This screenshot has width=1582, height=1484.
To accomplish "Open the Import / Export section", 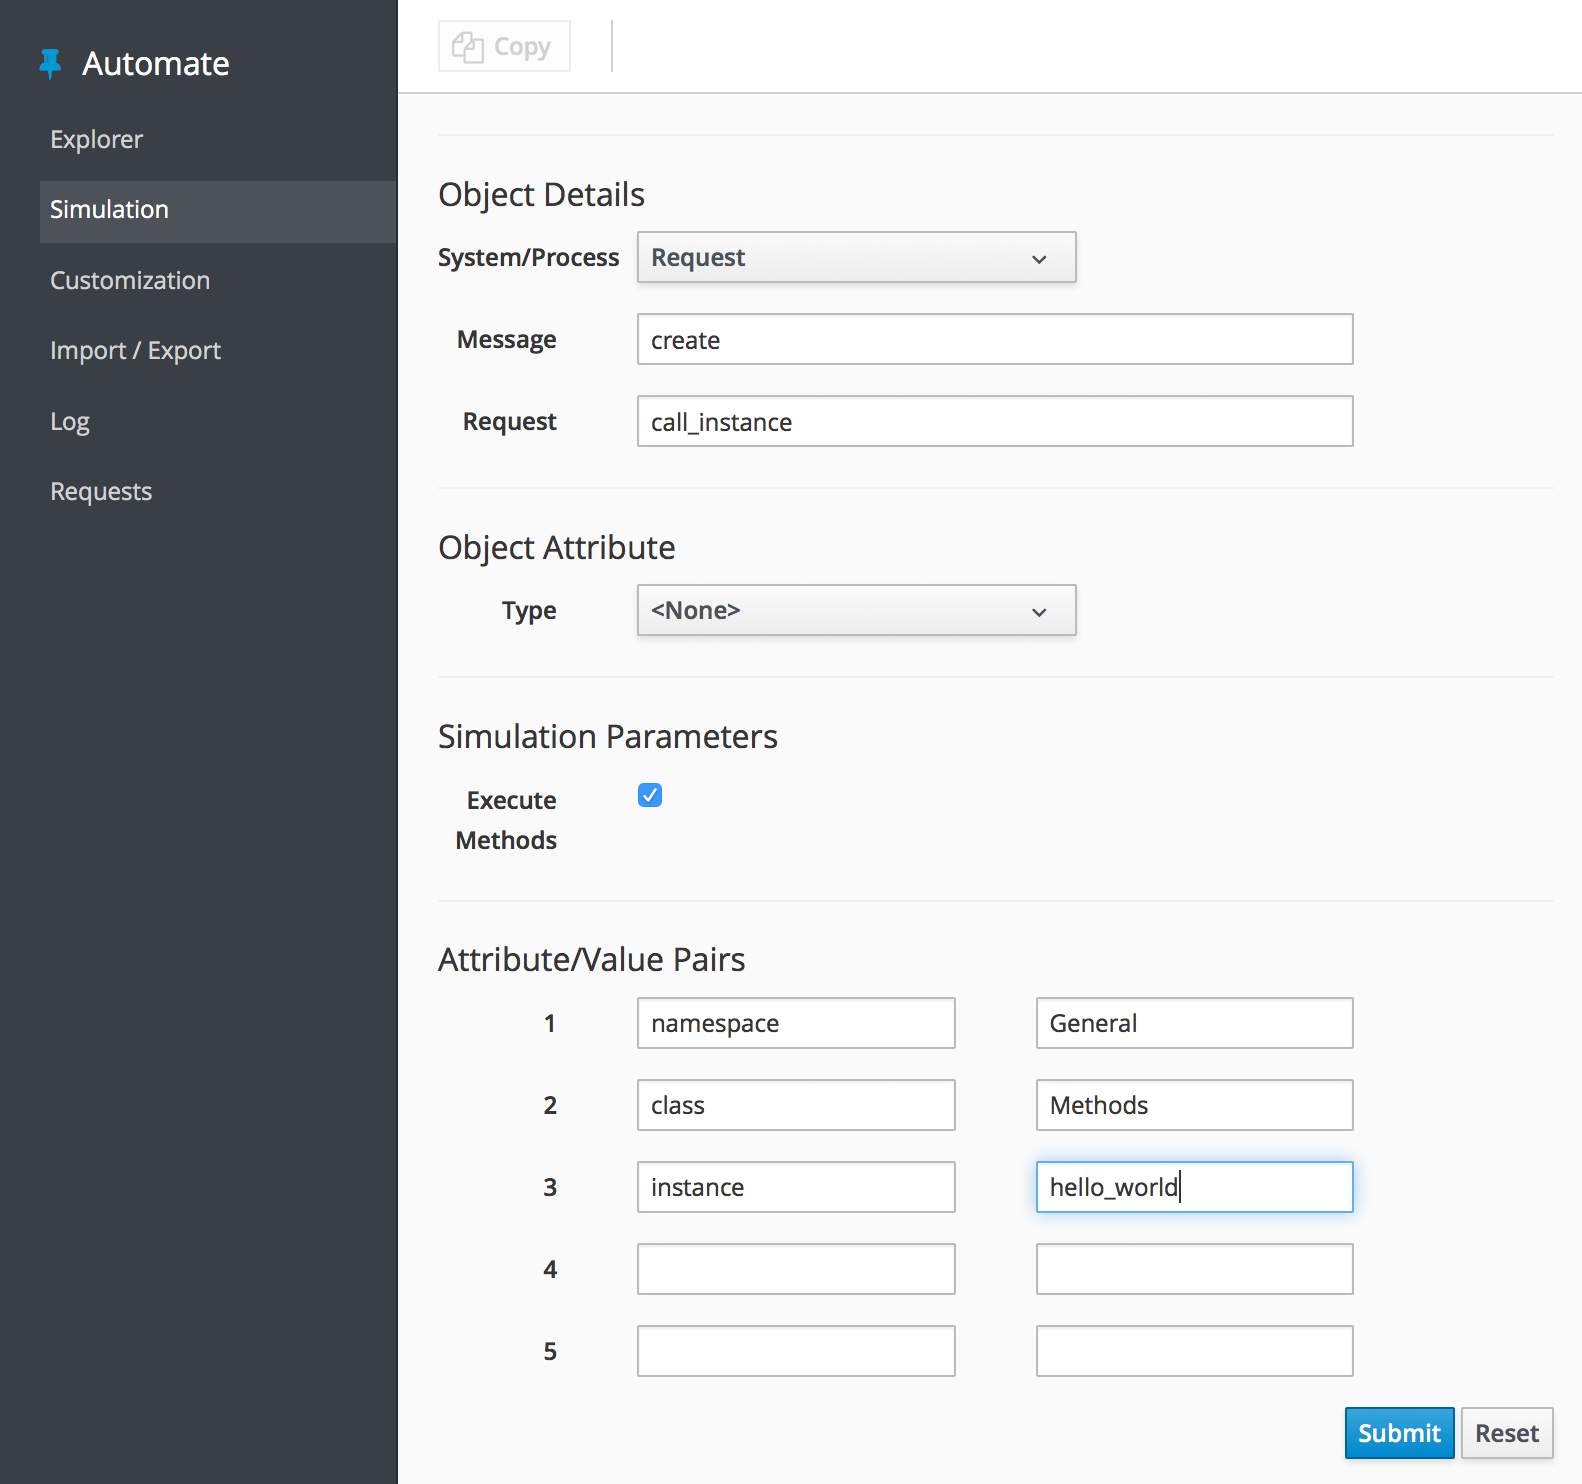I will 135,351.
